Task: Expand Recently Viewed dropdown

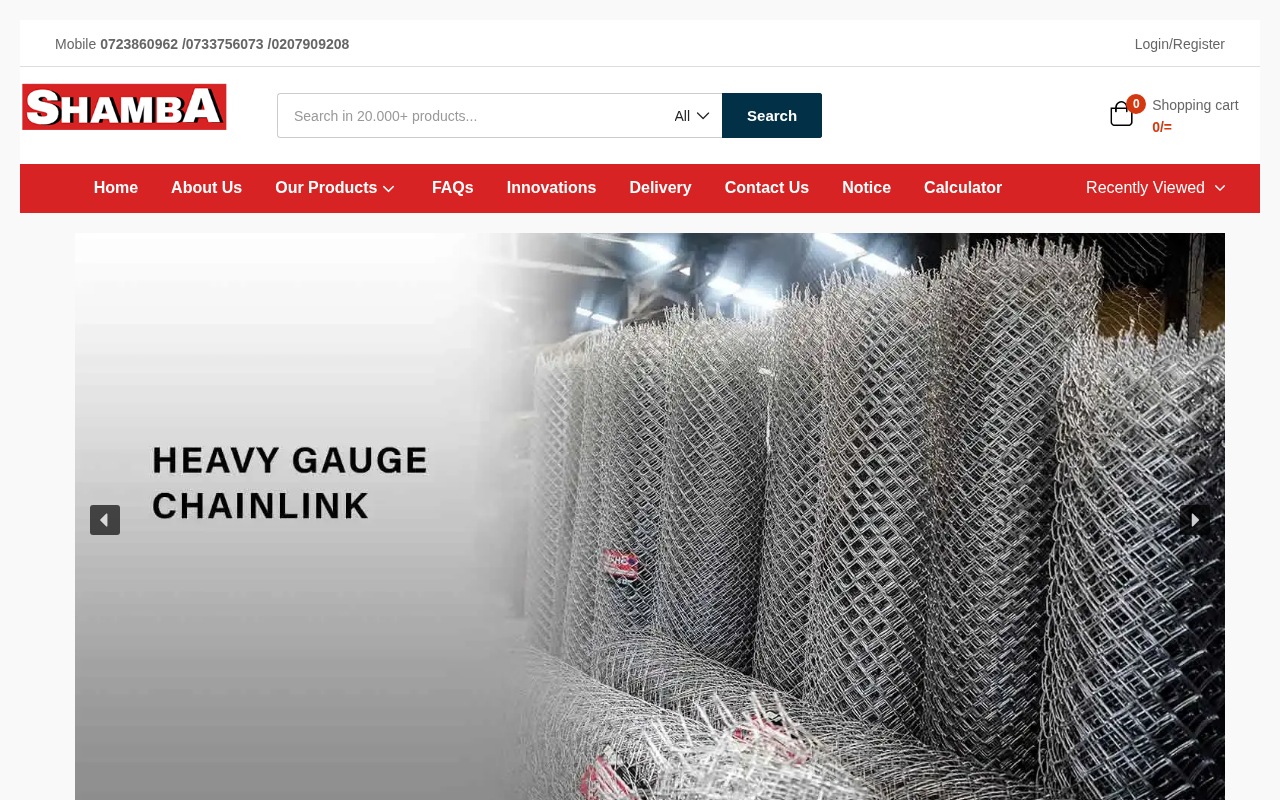Action: pyautogui.click(x=1156, y=188)
